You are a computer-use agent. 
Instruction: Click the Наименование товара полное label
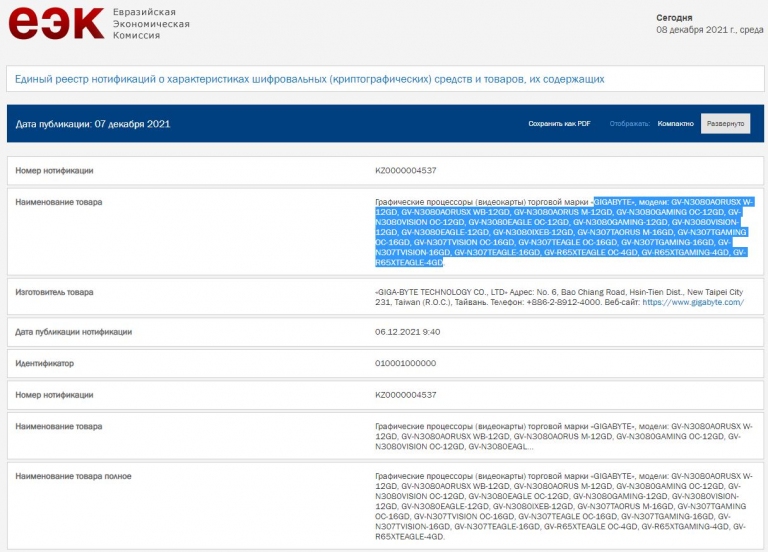coord(73,476)
